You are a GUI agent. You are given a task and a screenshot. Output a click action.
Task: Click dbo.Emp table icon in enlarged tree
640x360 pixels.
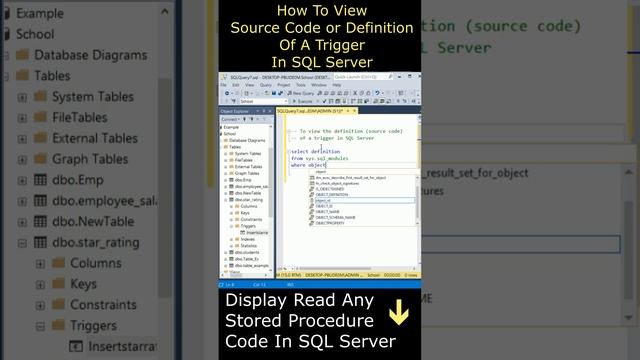[40, 180]
